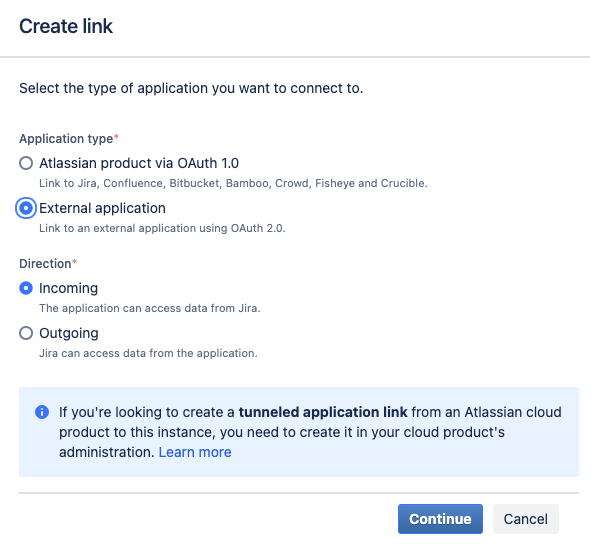
Task: Open the Learn more link
Action: pos(195,452)
